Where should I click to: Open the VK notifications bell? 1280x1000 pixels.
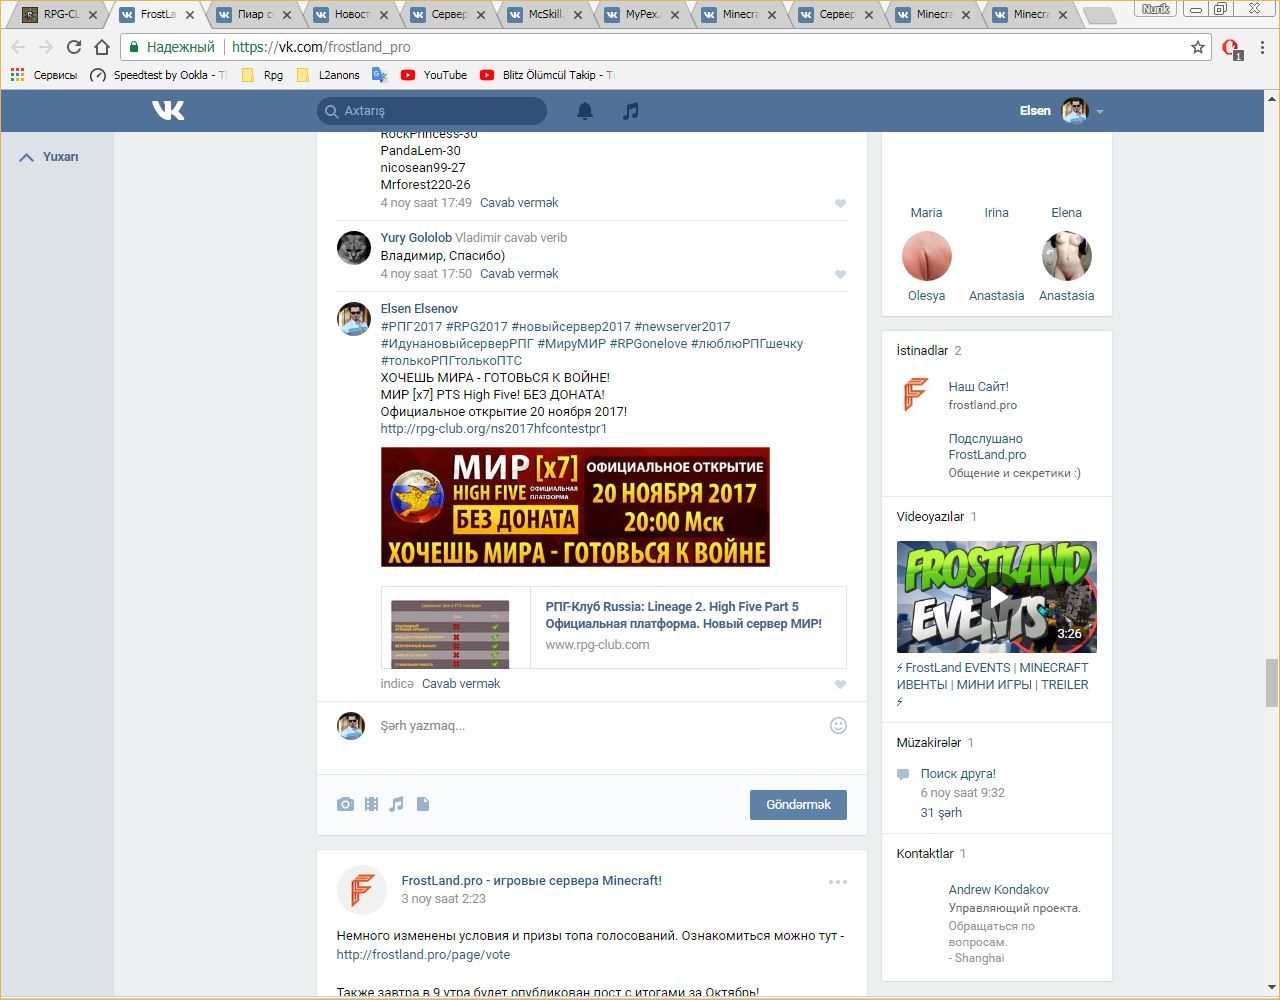585,111
